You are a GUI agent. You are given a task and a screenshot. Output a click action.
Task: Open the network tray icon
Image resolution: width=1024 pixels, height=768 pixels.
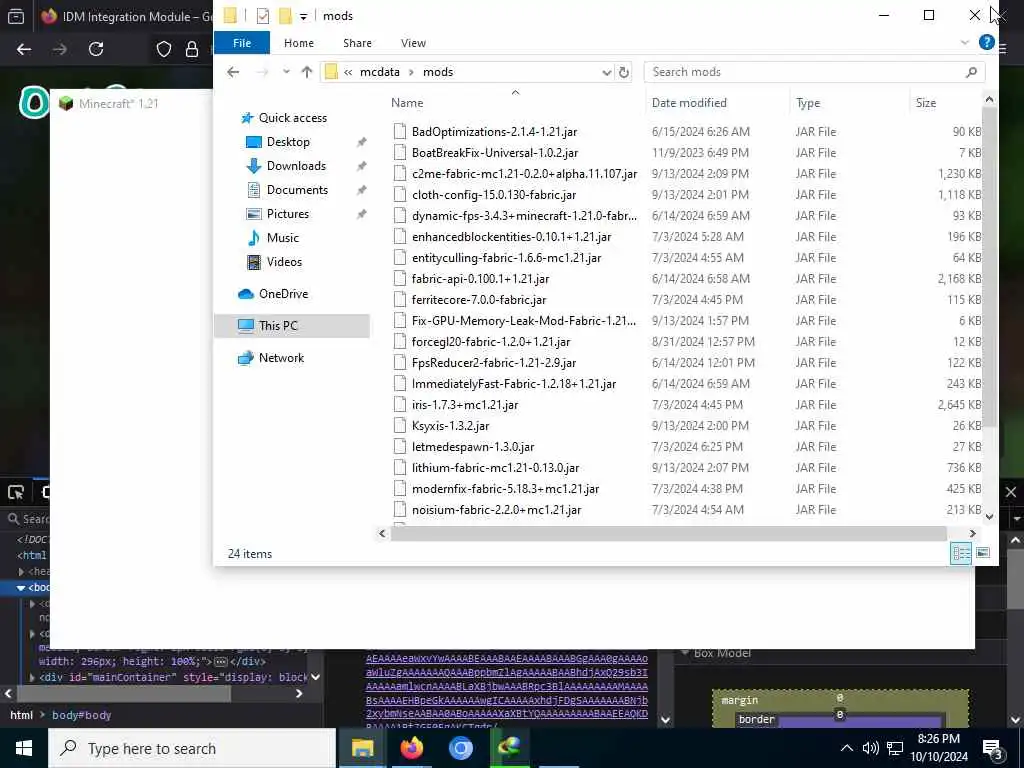pyautogui.click(x=895, y=748)
